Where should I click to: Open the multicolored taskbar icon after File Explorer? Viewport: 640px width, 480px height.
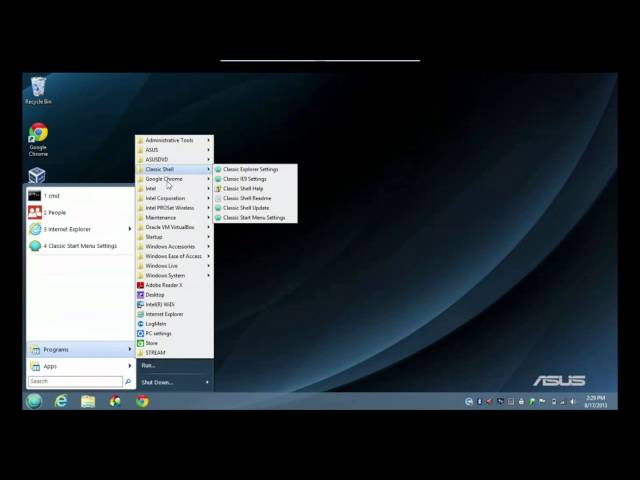115,401
